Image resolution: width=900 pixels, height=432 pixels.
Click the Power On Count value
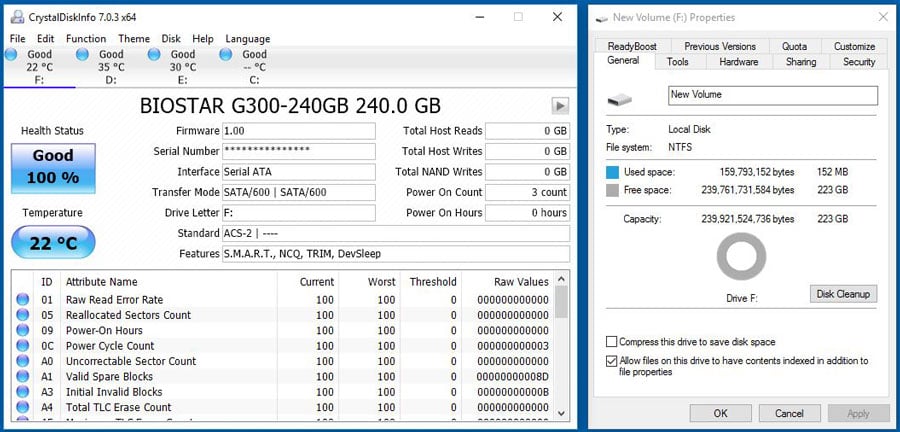(x=527, y=192)
